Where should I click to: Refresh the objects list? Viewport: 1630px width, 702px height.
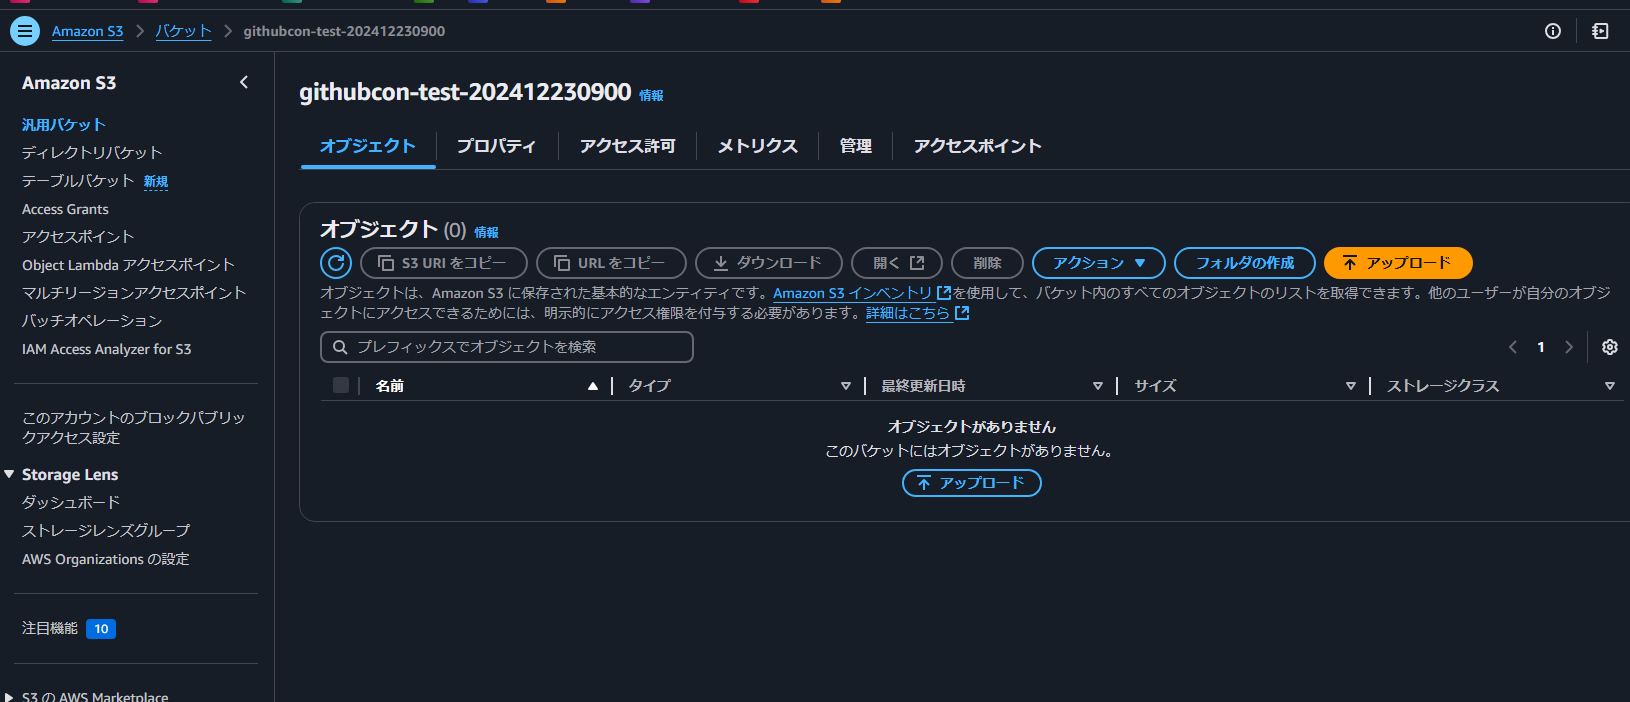(x=336, y=263)
